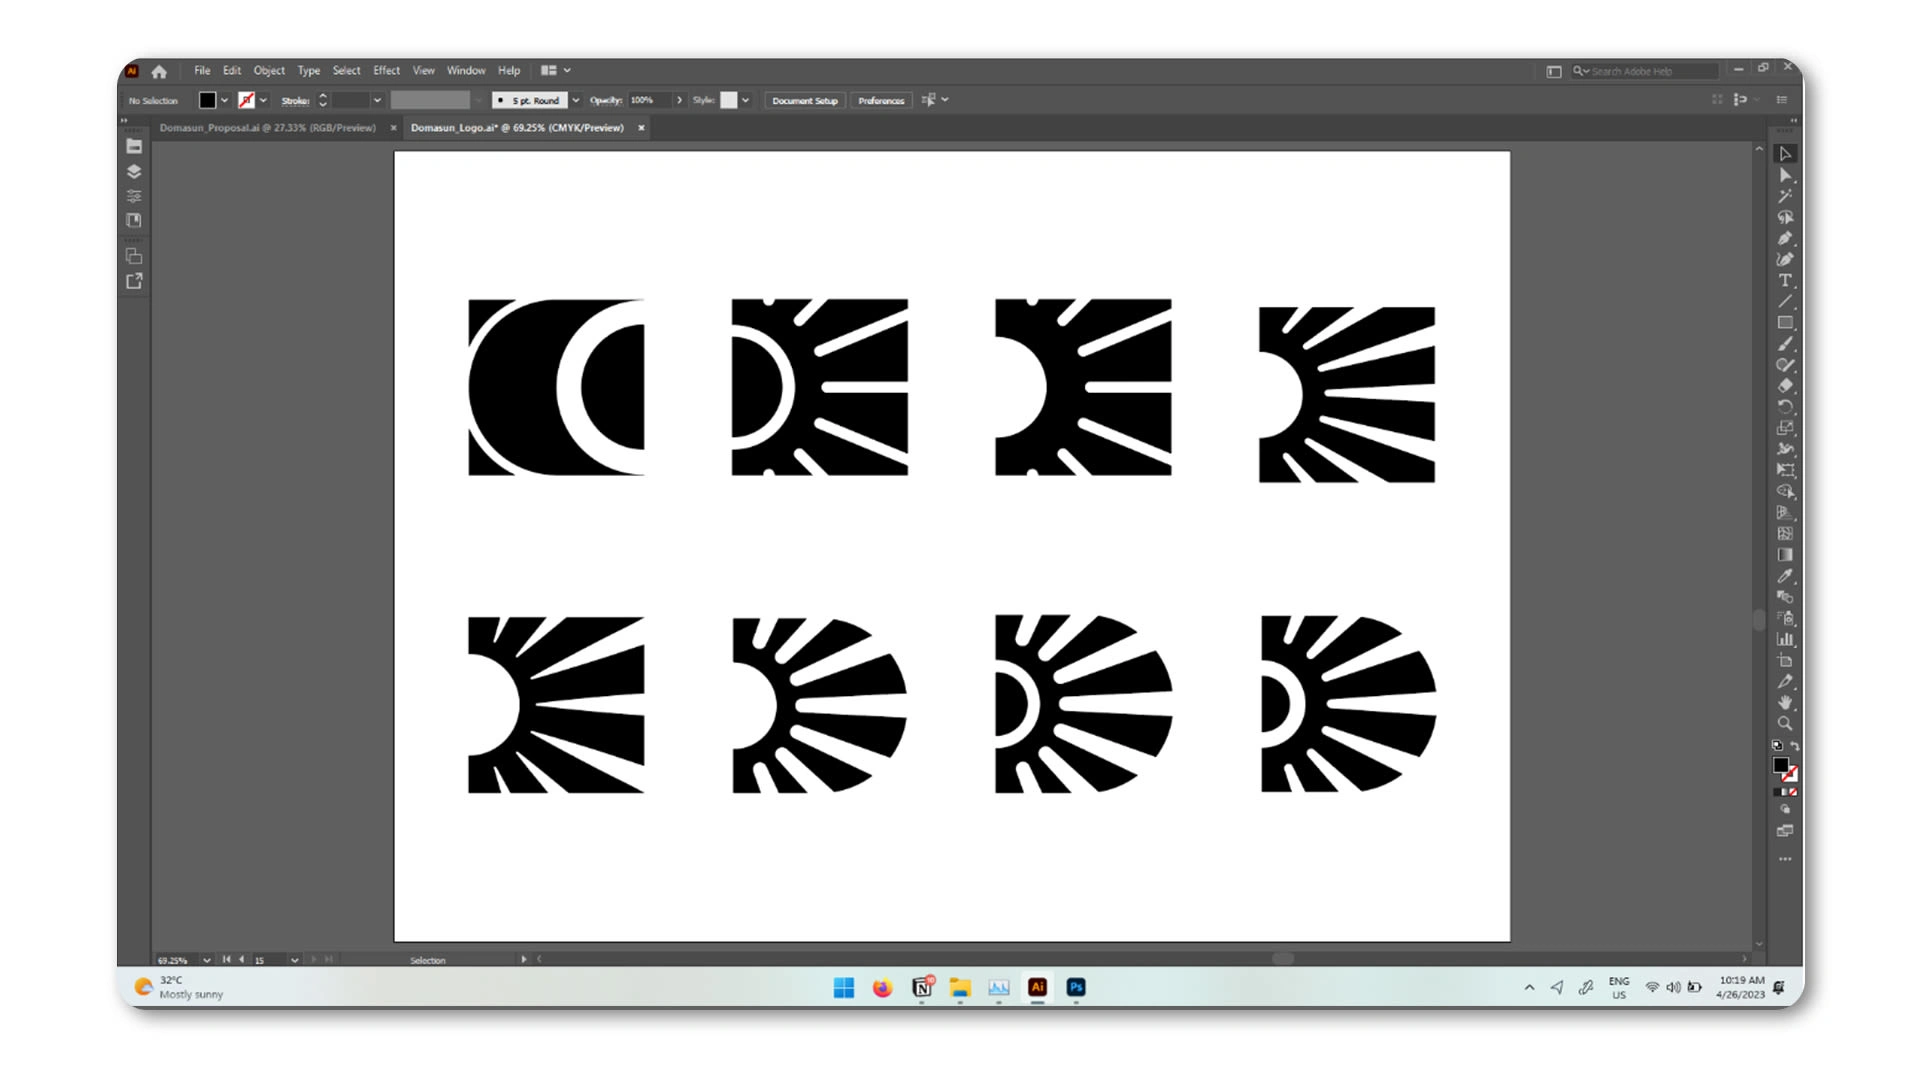Toggle outline preview mode
1920x1080 pixels.
[x=423, y=70]
